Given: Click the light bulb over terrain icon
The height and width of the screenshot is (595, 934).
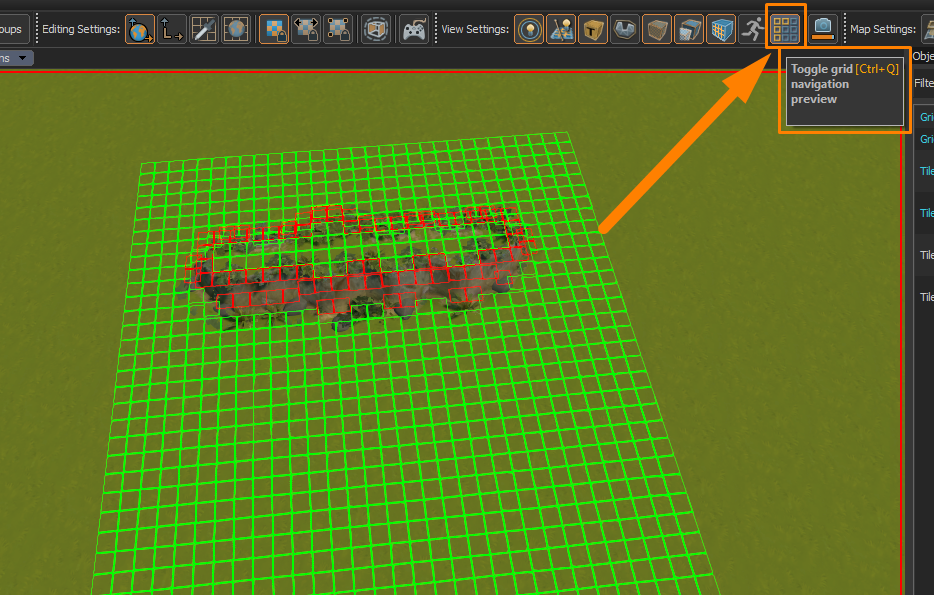Looking at the screenshot, I should tap(561, 30).
